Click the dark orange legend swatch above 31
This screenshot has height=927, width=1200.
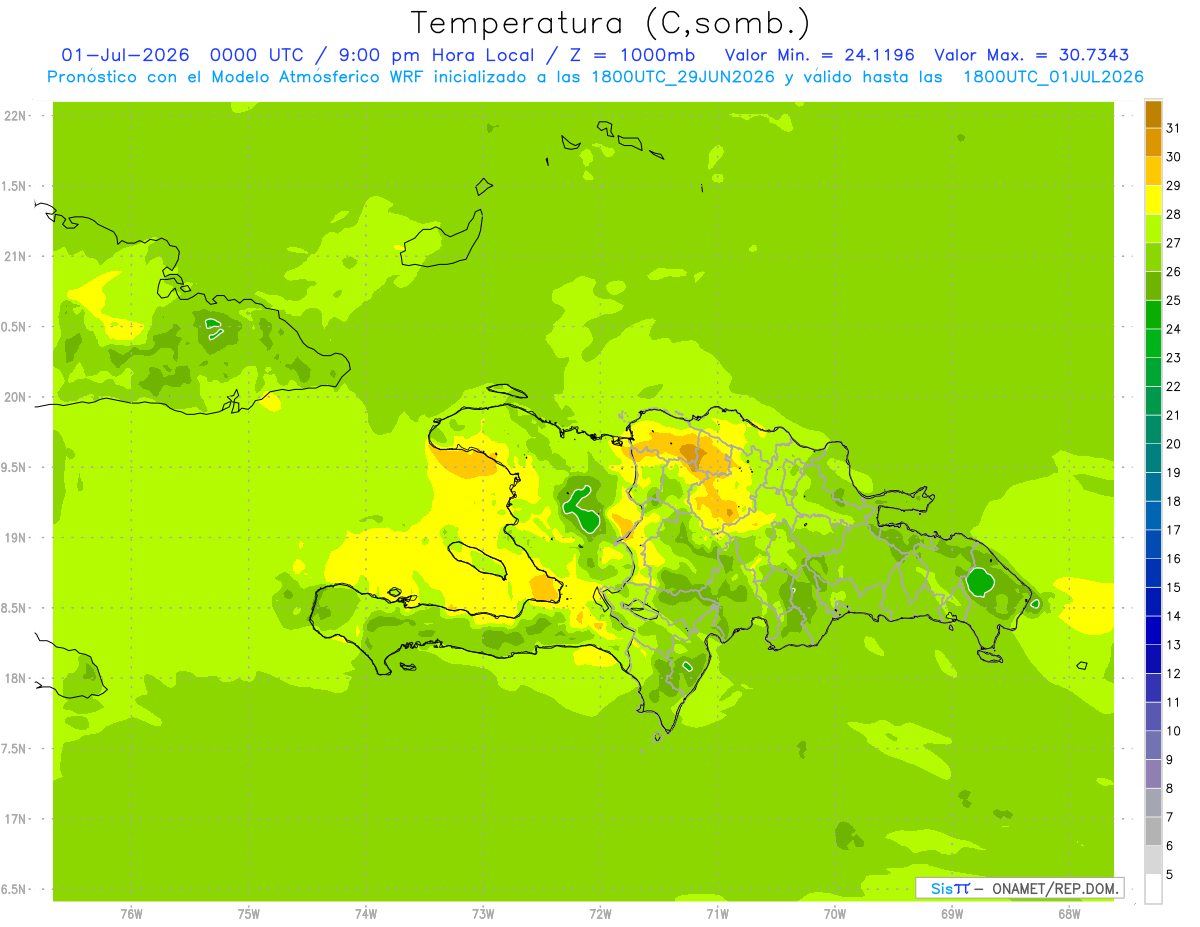1153,114
